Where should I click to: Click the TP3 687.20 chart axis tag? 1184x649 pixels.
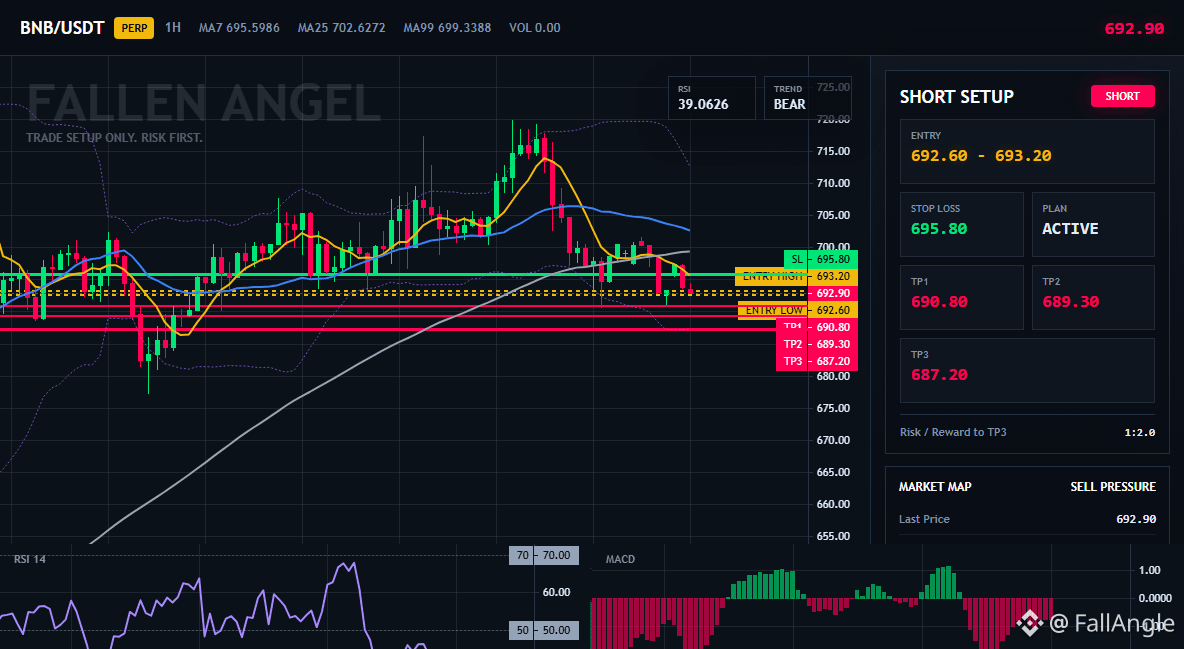(817, 361)
